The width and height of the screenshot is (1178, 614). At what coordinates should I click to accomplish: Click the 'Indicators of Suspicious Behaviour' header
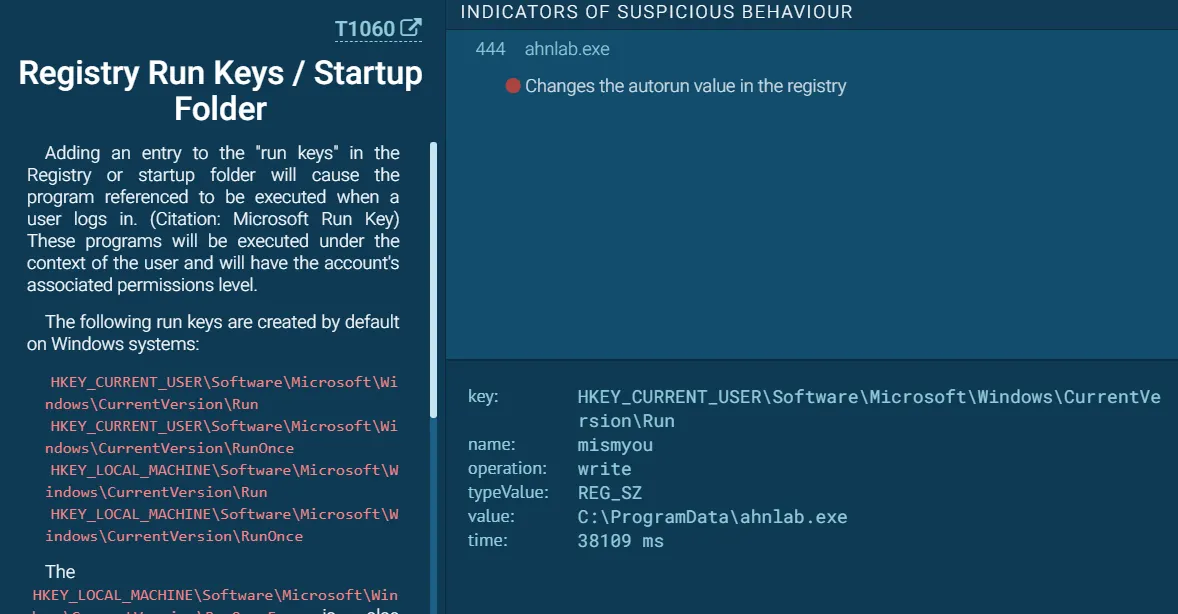pos(656,12)
